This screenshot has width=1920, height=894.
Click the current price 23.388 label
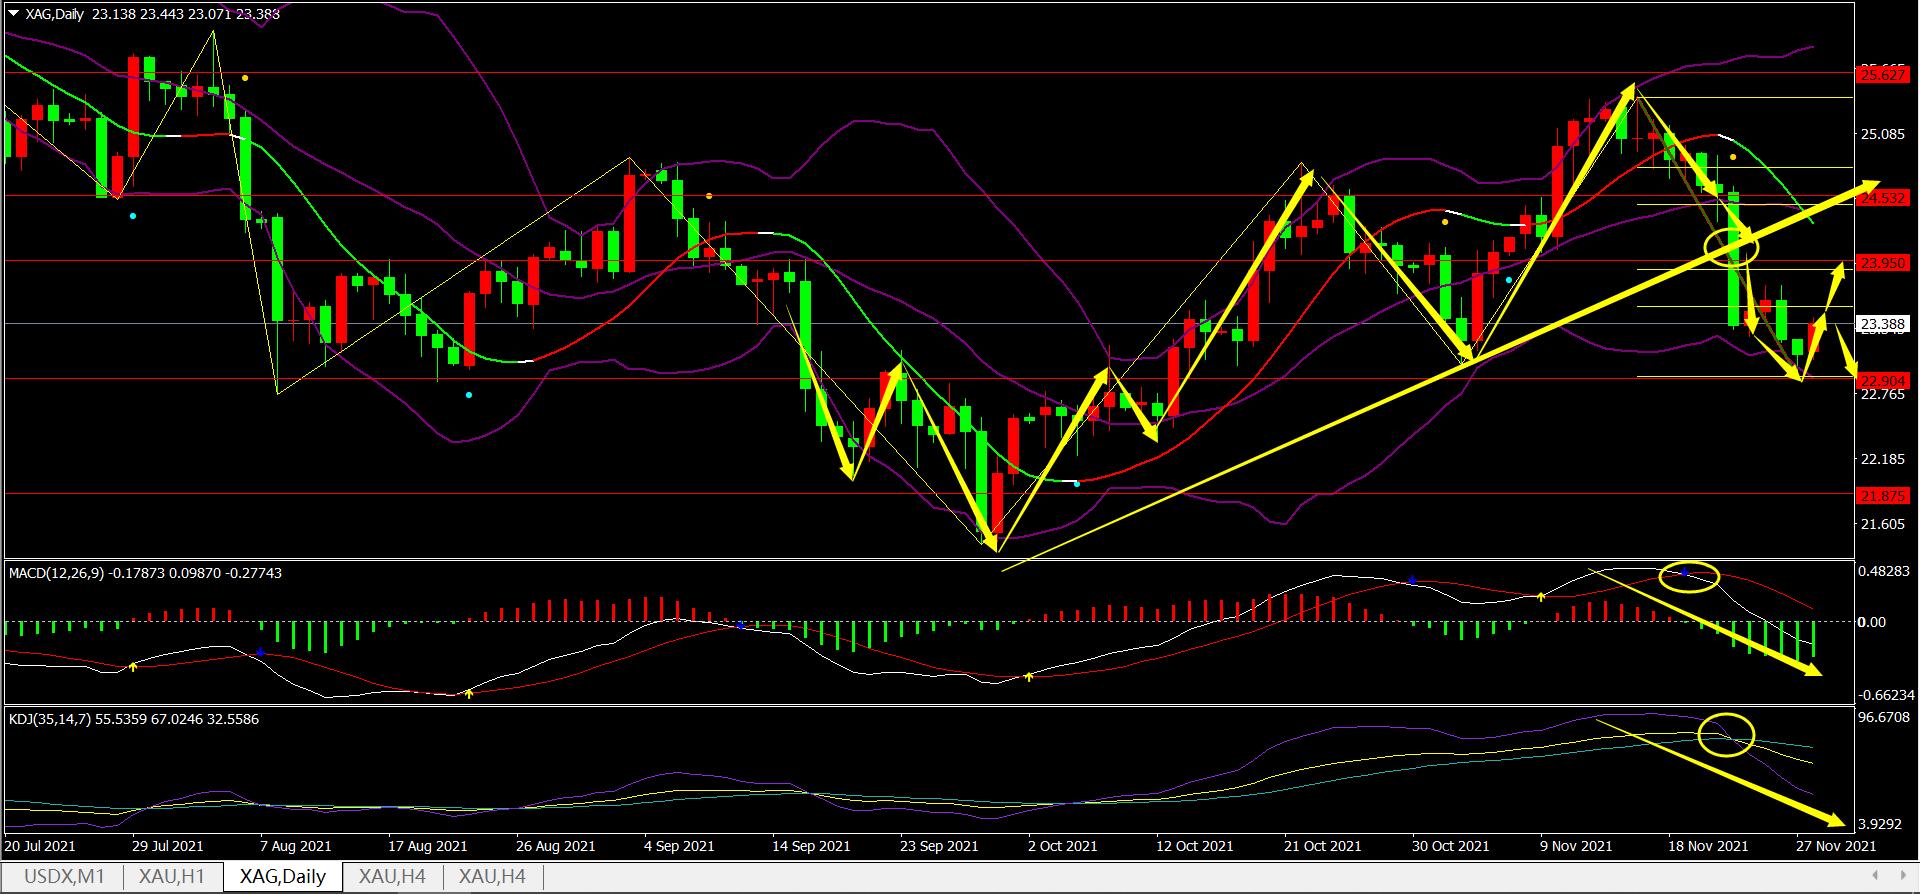(x=1881, y=324)
